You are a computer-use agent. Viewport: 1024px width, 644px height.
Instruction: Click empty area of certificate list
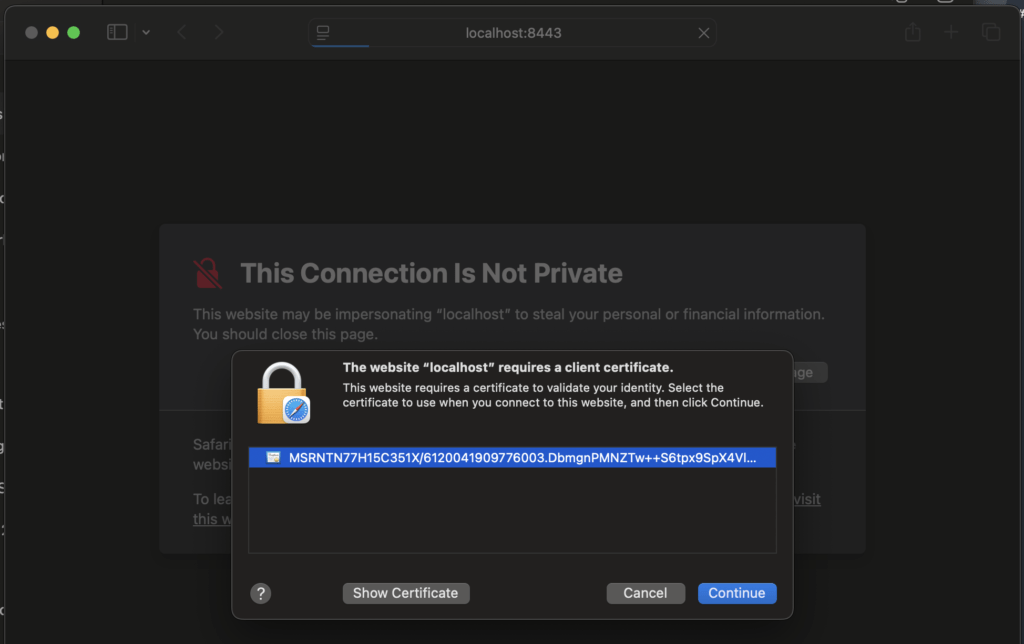pos(513,509)
